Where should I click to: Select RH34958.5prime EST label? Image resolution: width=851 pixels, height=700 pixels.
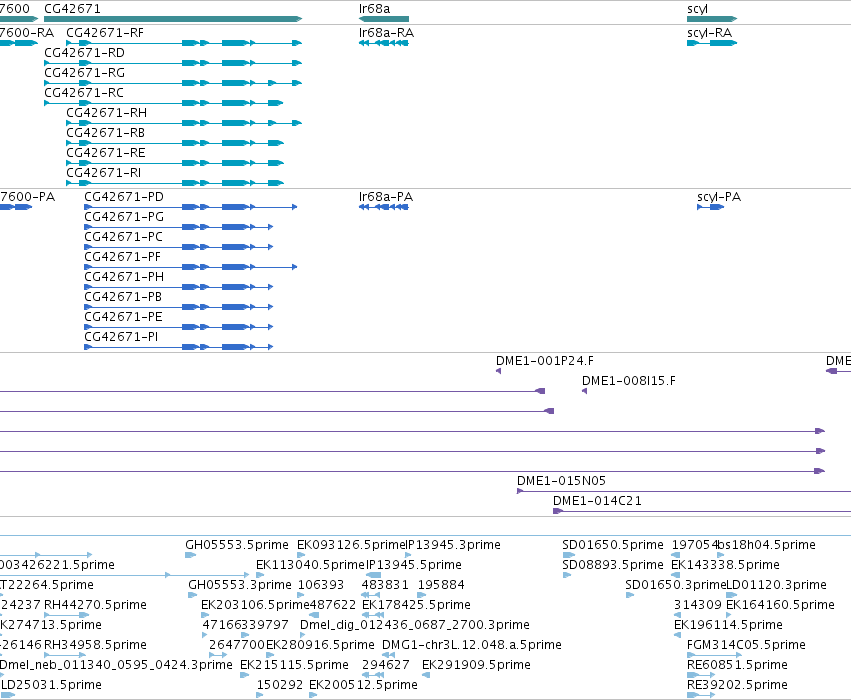[96, 645]
